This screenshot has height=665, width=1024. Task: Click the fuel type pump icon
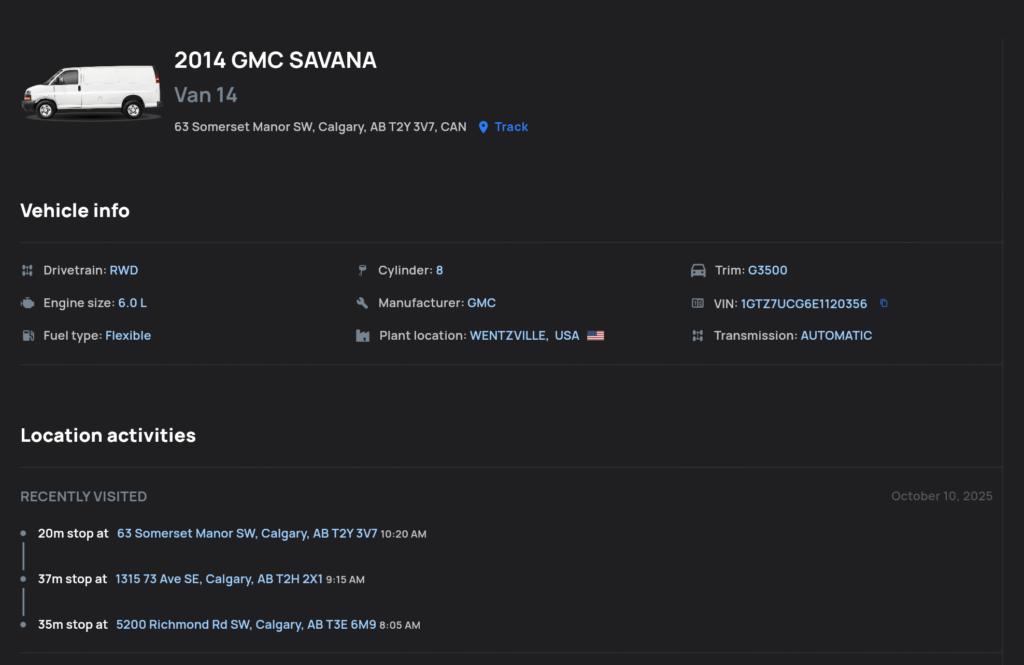[27, 336]
